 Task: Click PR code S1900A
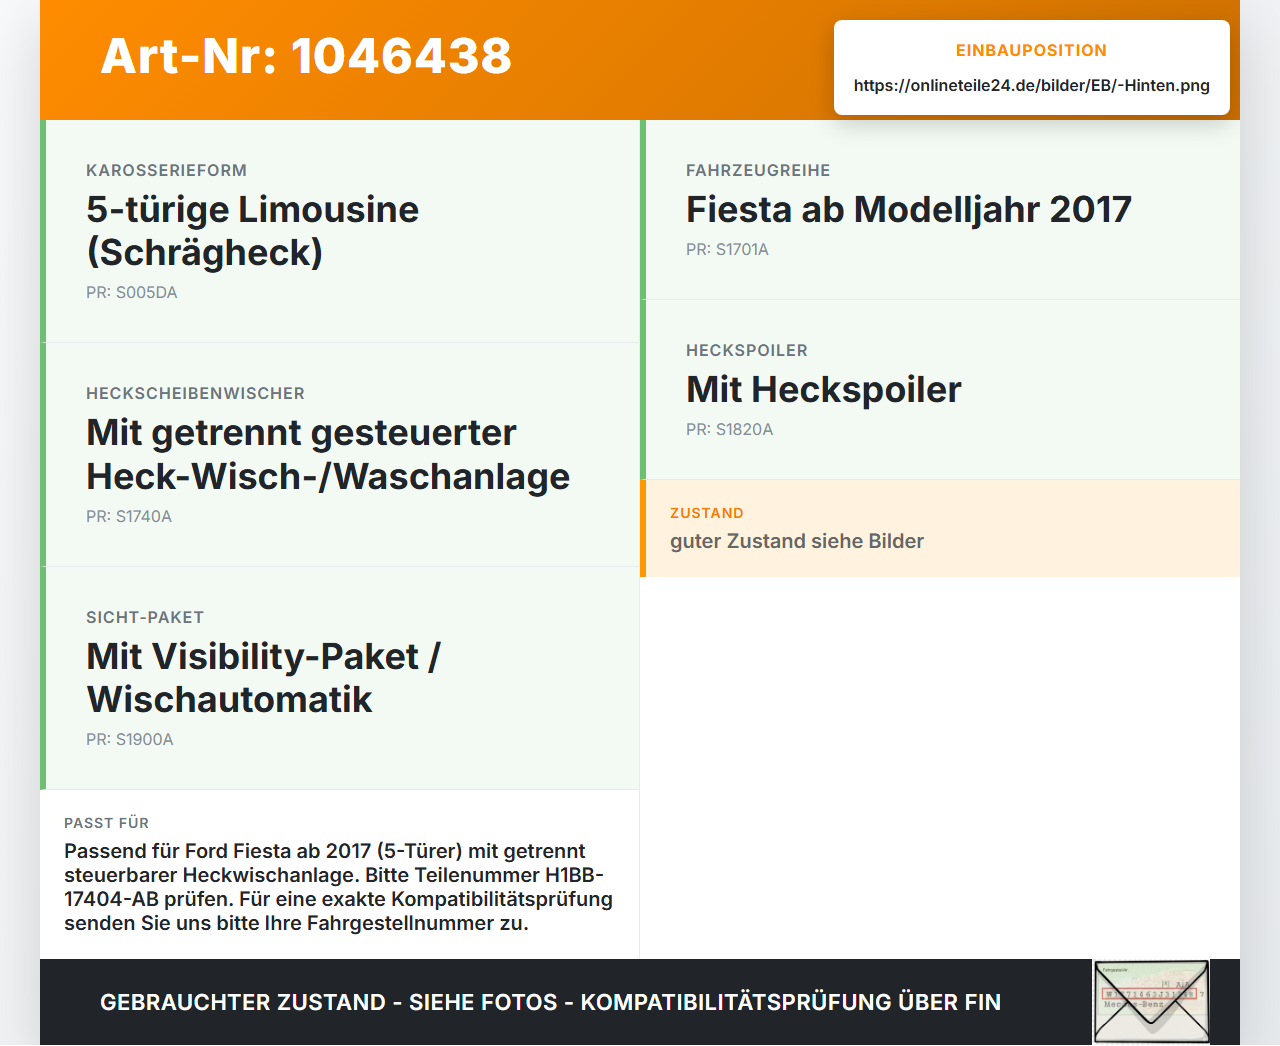coord(130,739)
